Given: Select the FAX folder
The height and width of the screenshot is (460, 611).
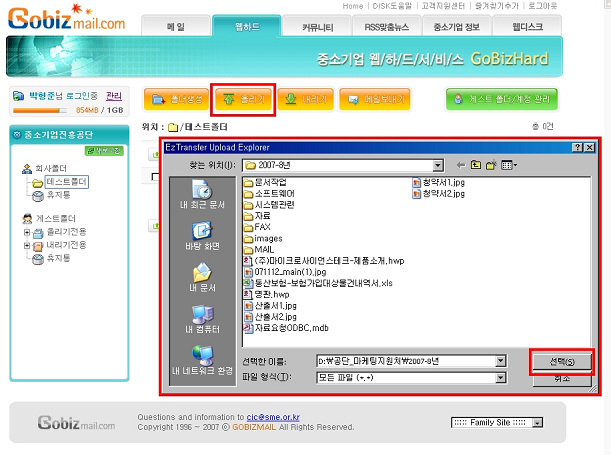Looking at the screenshot, I should pyautogui.click(x=257, y=227).
